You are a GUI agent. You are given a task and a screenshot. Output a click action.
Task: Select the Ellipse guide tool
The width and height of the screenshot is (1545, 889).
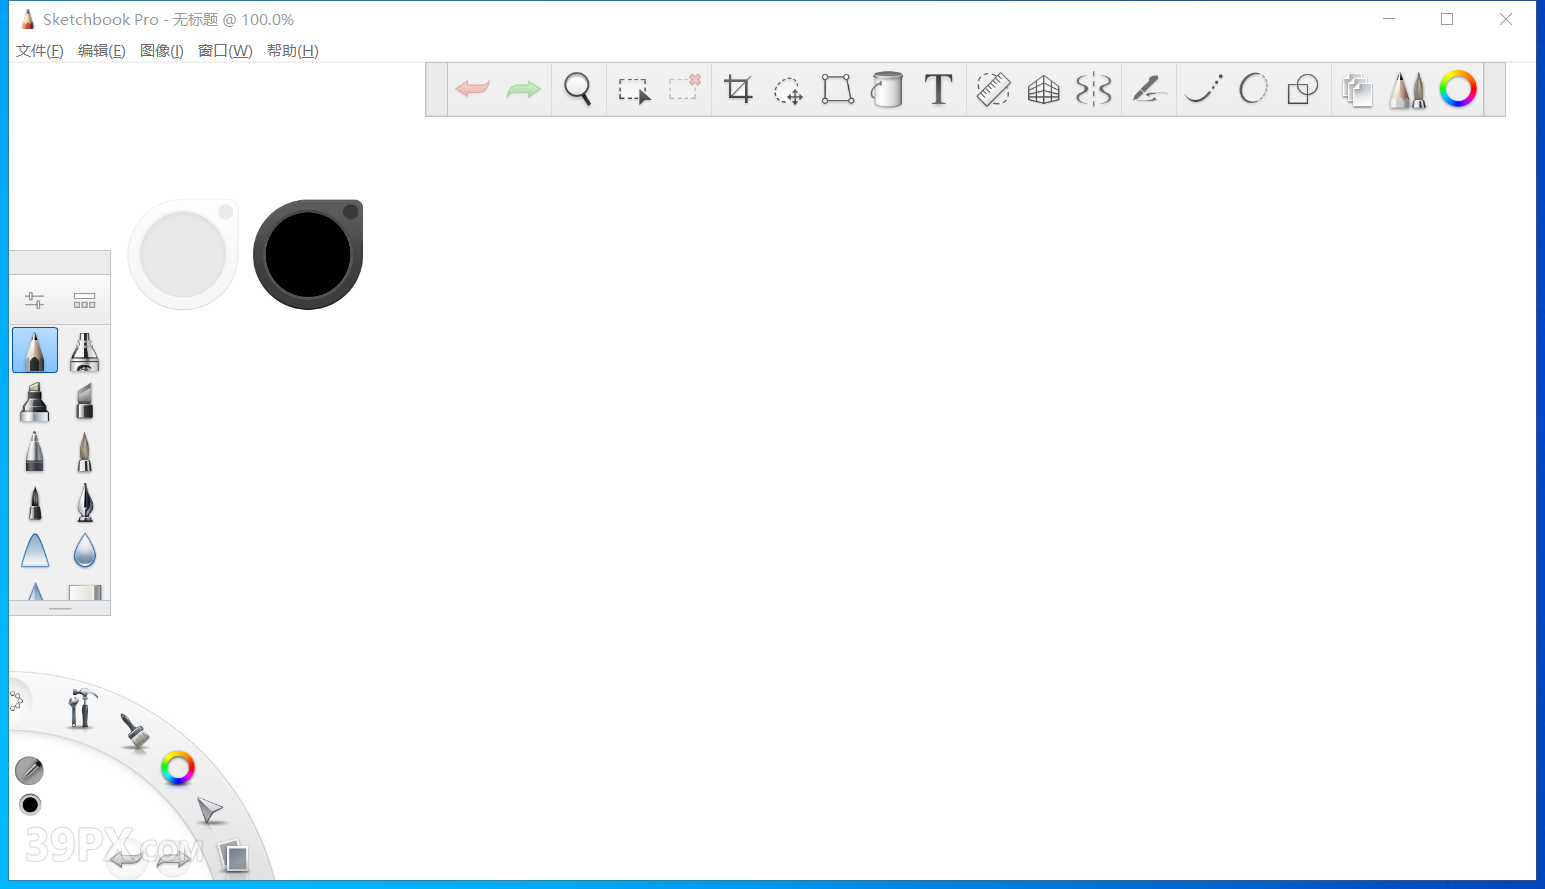[x=1253, y=89]
